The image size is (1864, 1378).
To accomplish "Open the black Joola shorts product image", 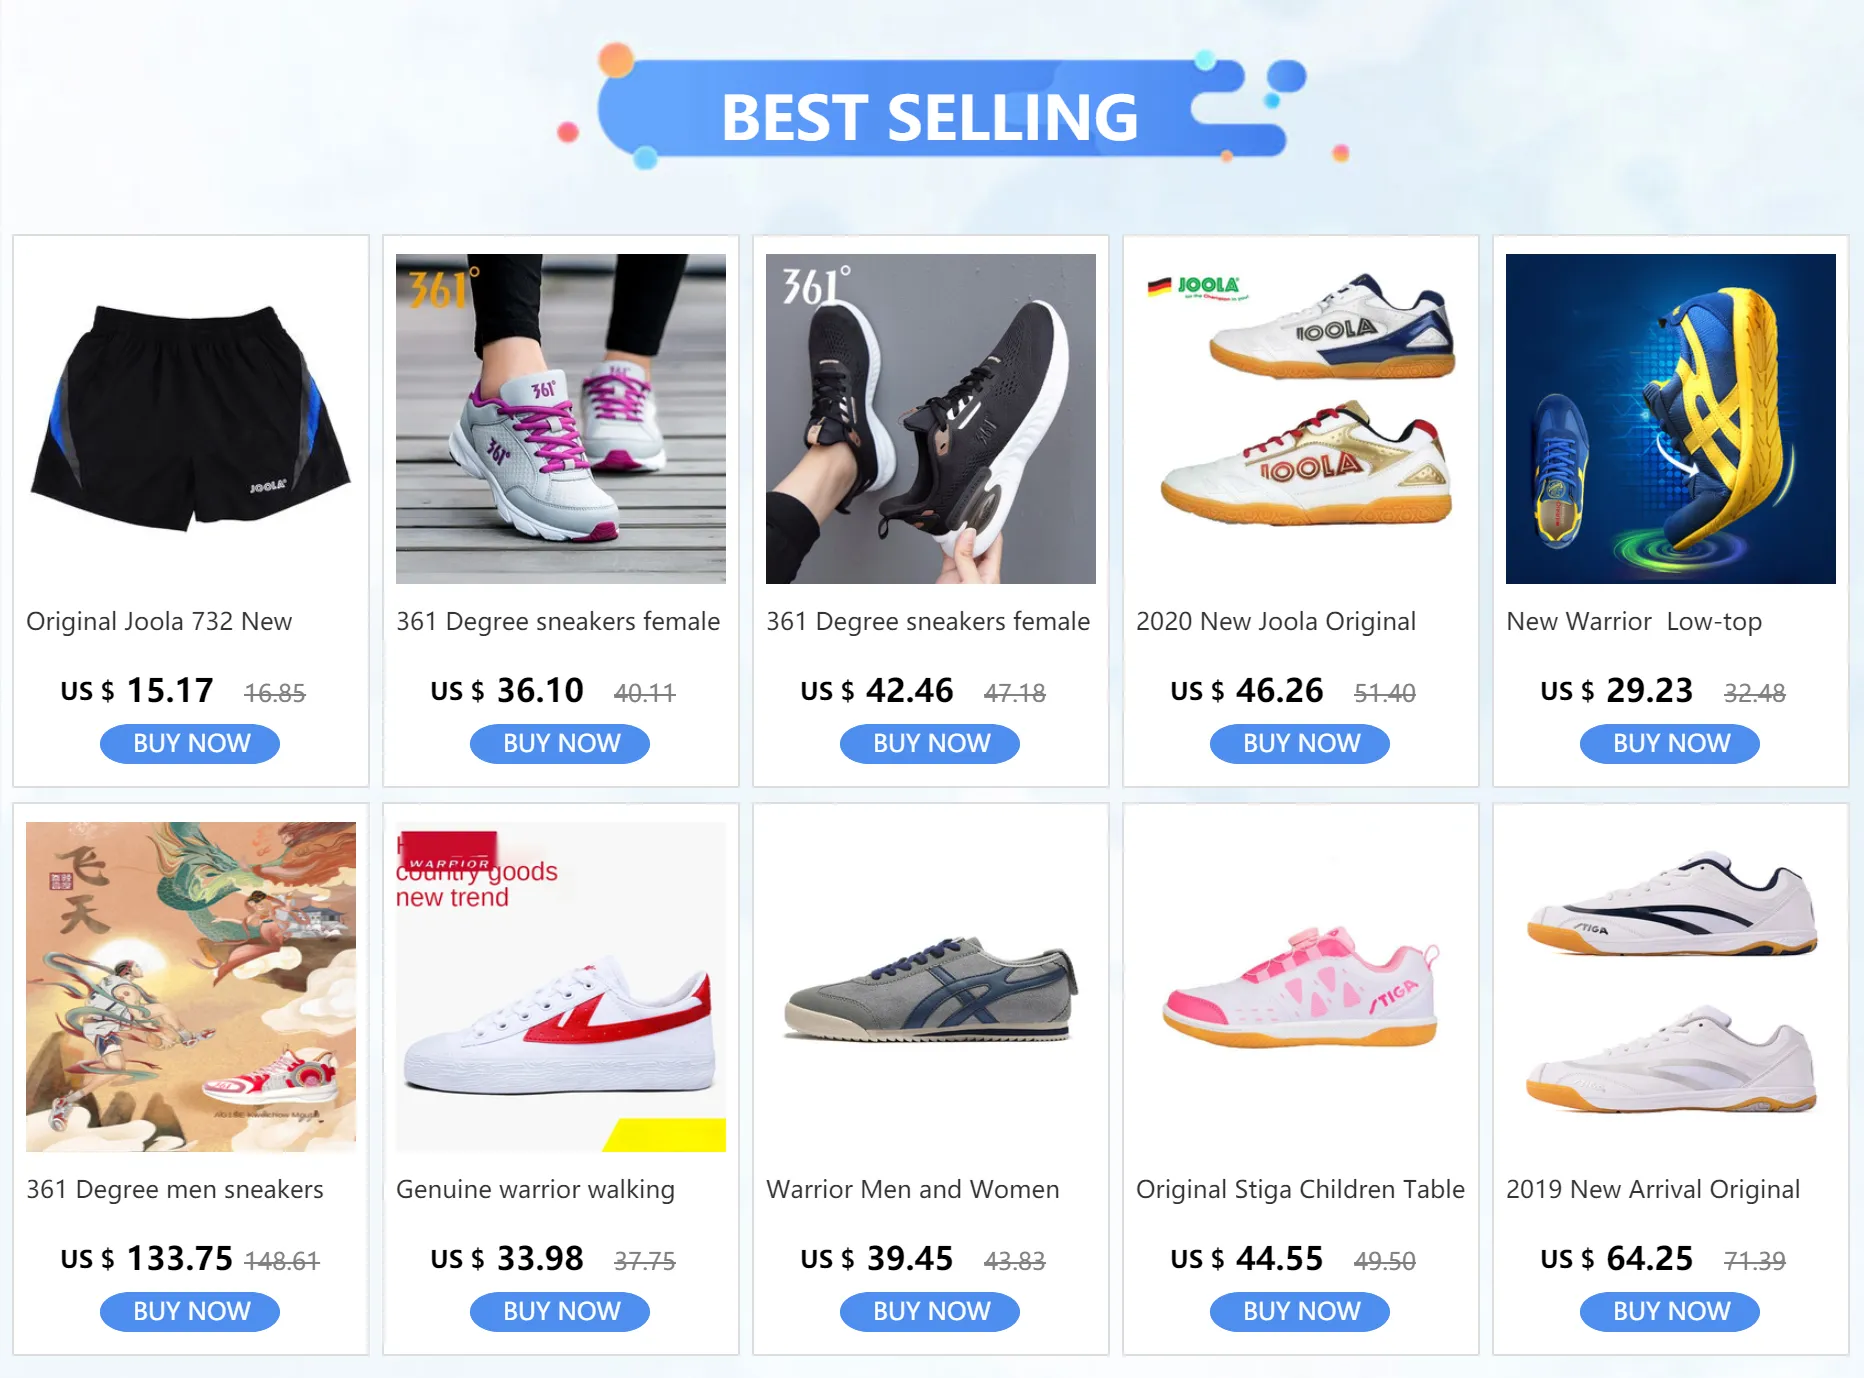I will pyautogui.click(x=191, y=419).
